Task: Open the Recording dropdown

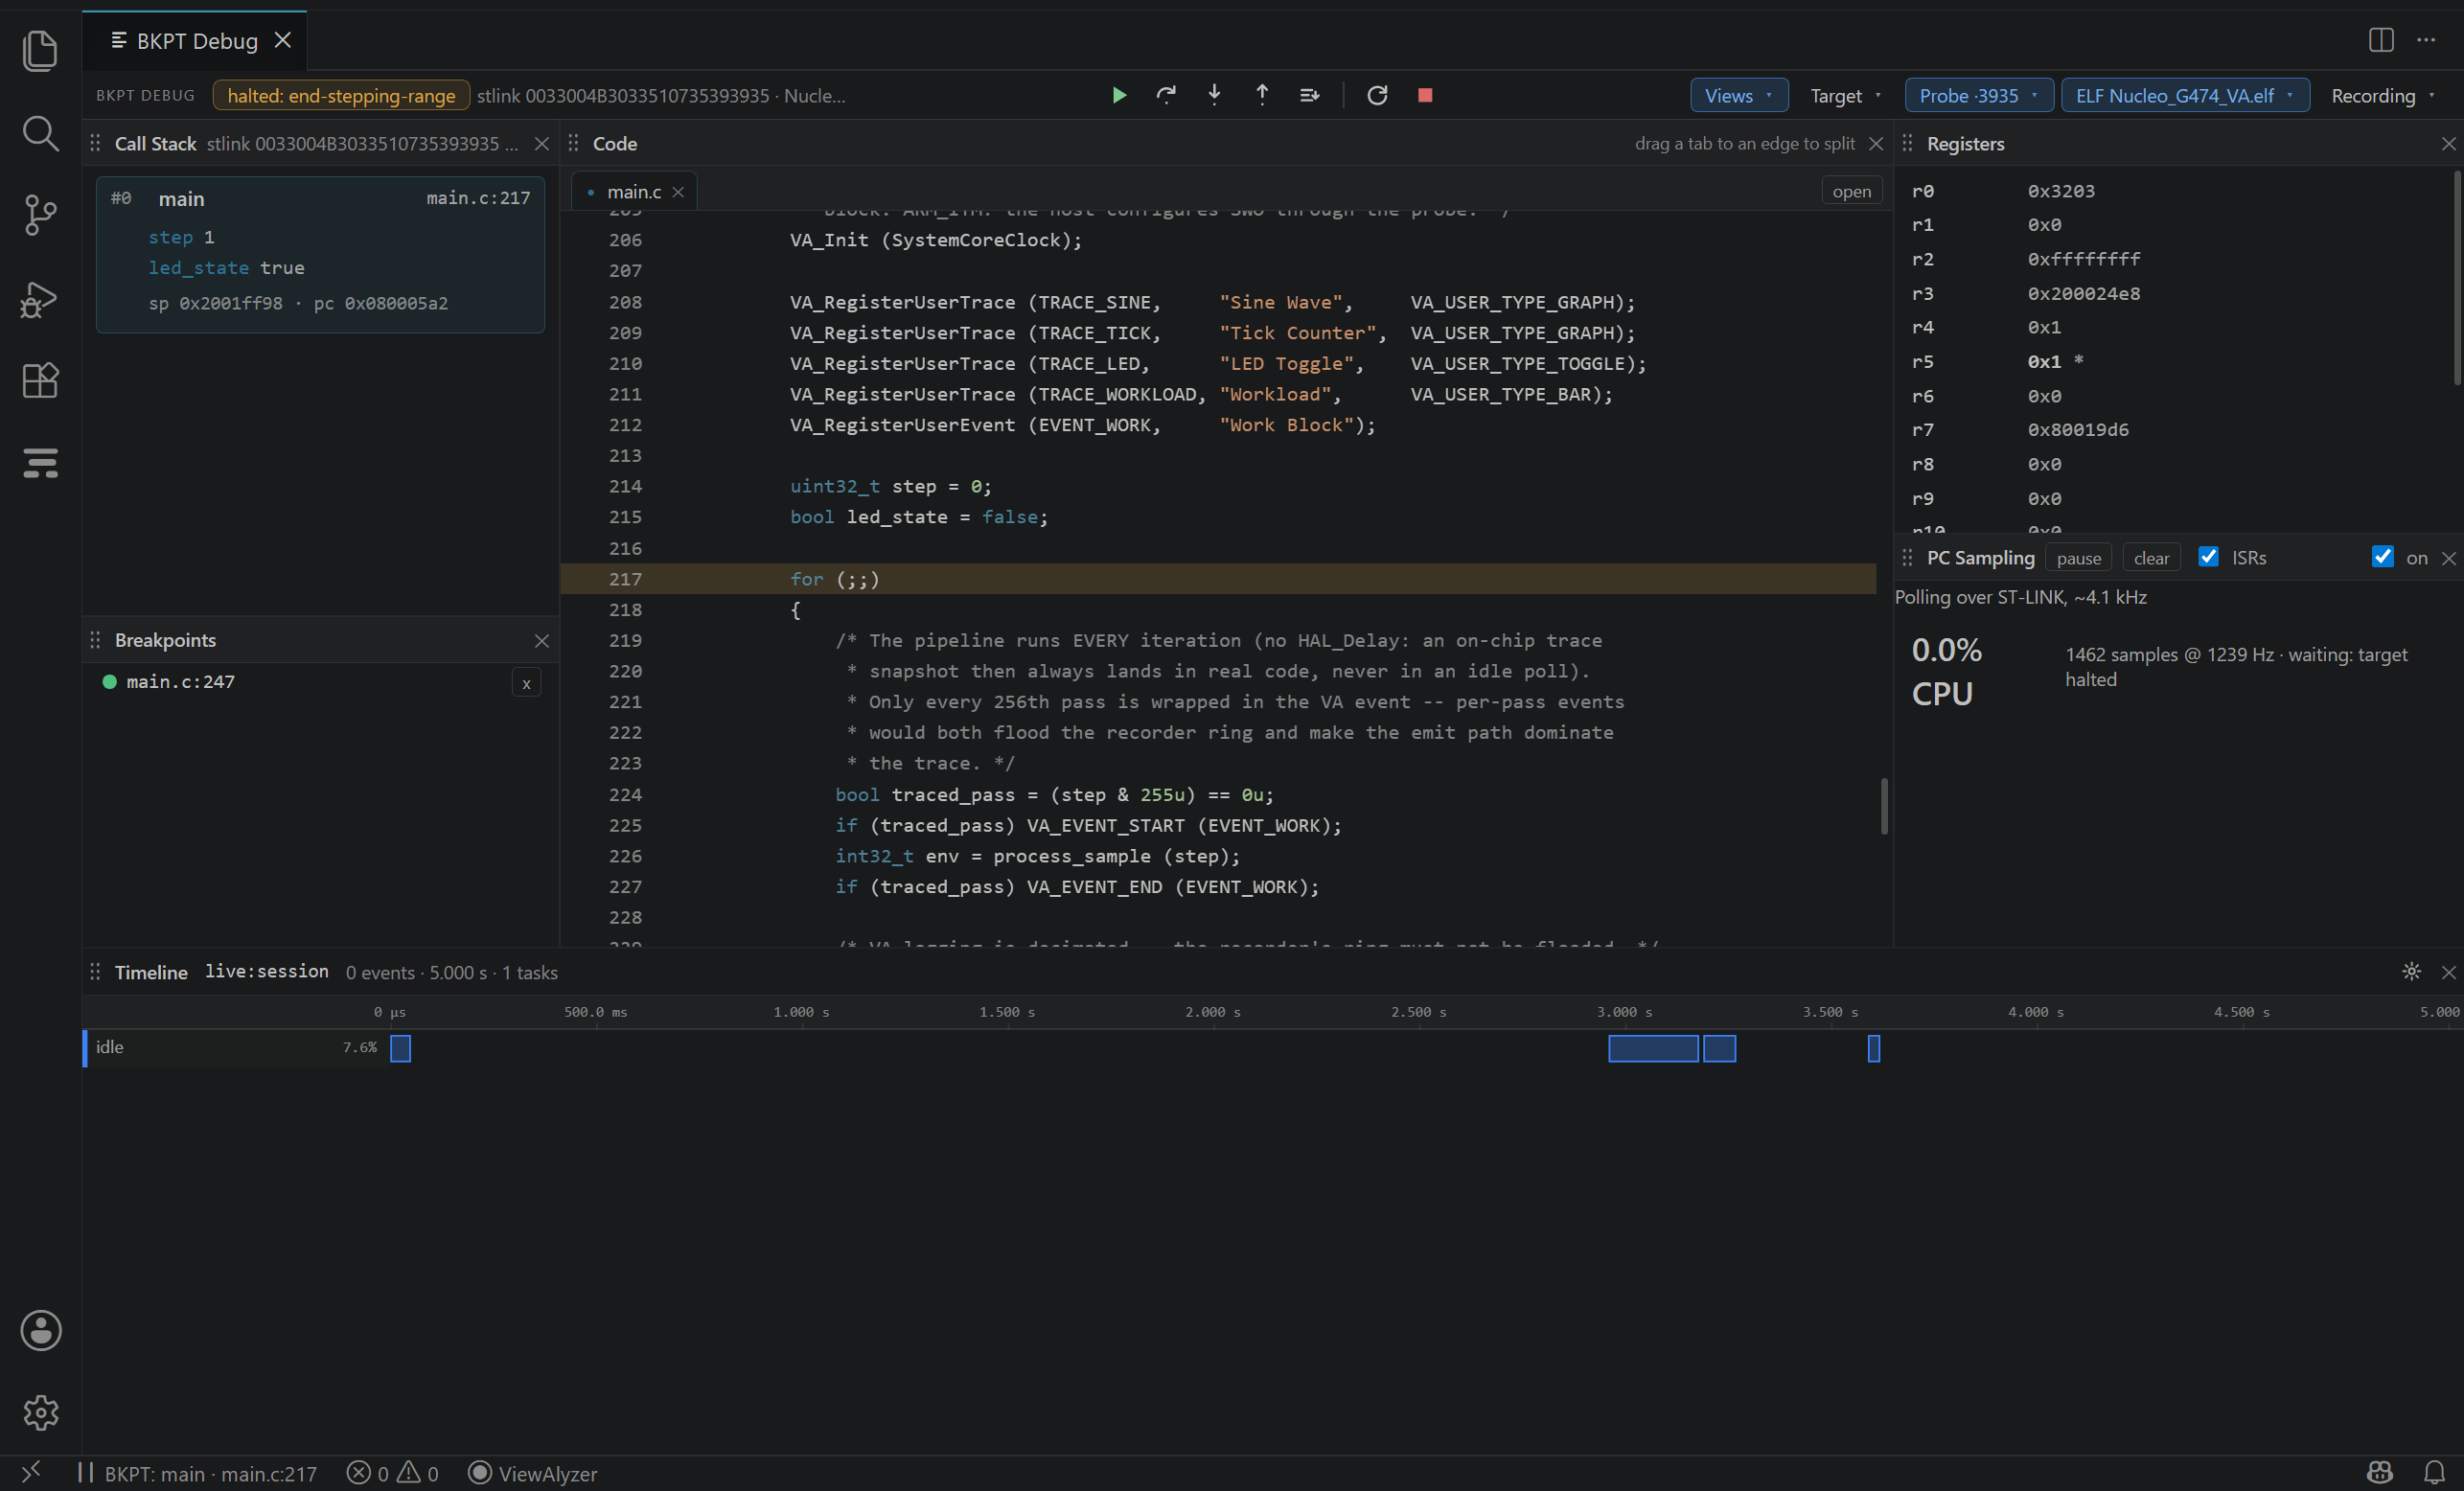Action: pyautogui.click(x=2384, y=96)
